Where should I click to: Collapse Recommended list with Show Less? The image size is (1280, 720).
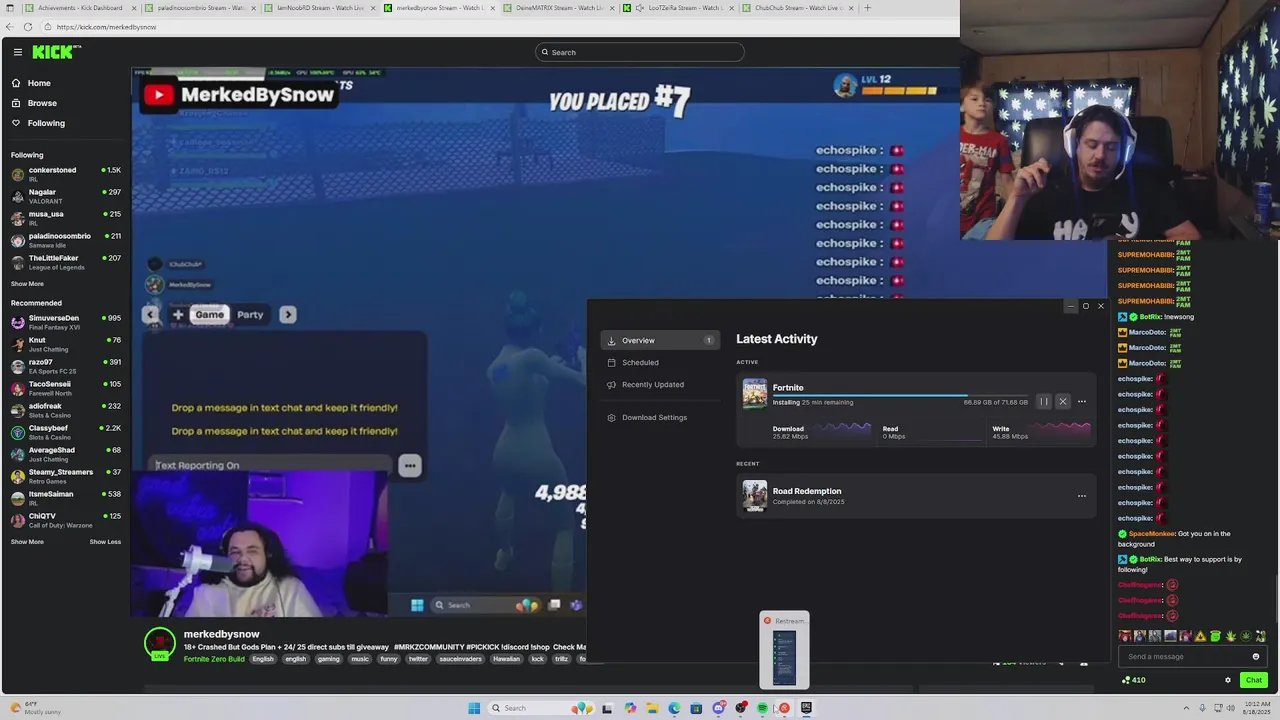tap(105, 542)
